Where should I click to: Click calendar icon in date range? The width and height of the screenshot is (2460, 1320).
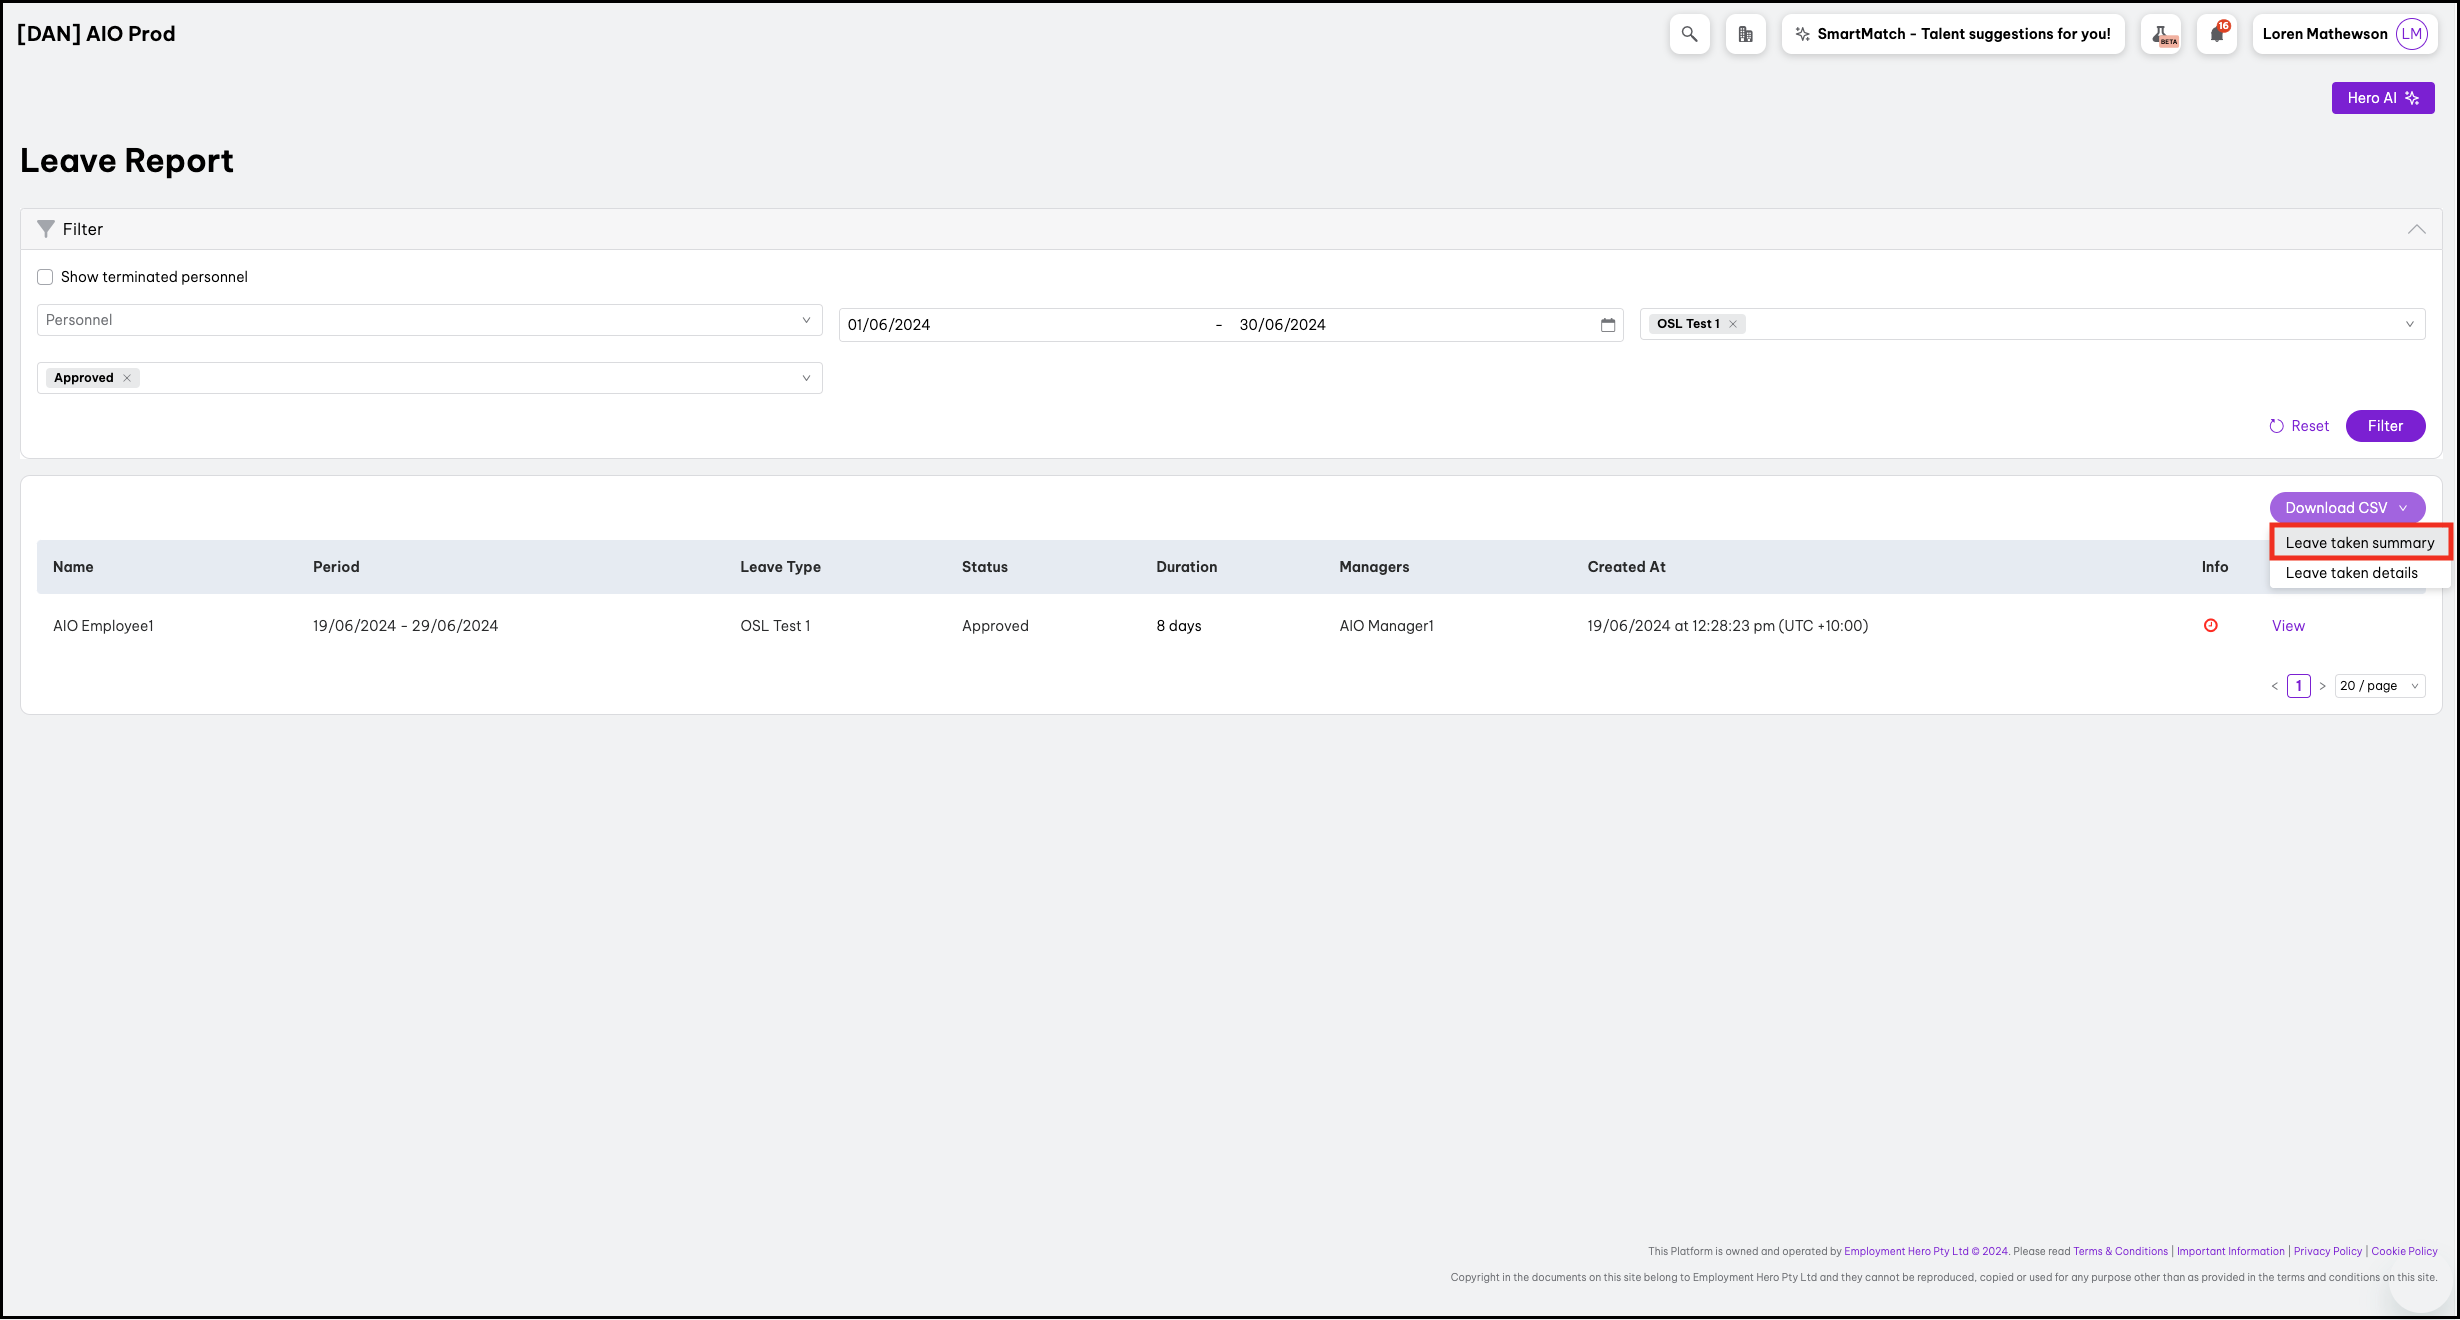pyautogui.click(x=1608, y=325)
